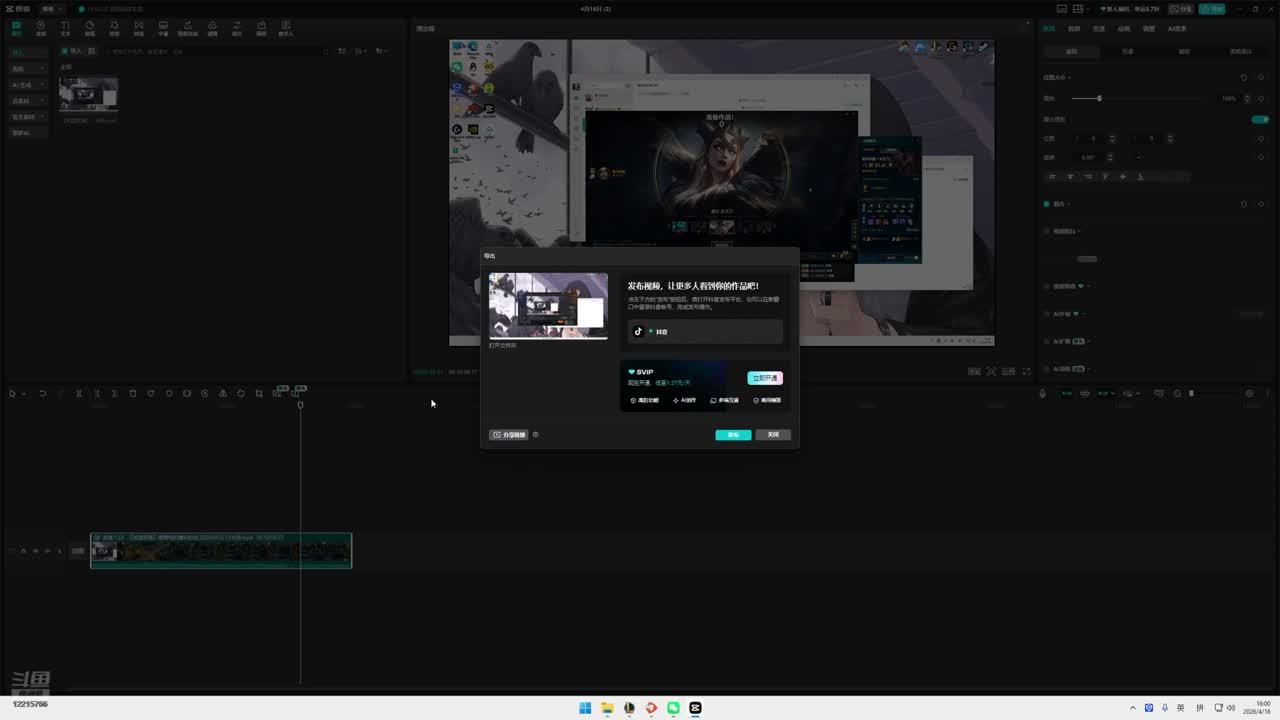Open the Transitions panel icon in toolbar
Screen dimensions: 1280x720
(x=139, y=28)
